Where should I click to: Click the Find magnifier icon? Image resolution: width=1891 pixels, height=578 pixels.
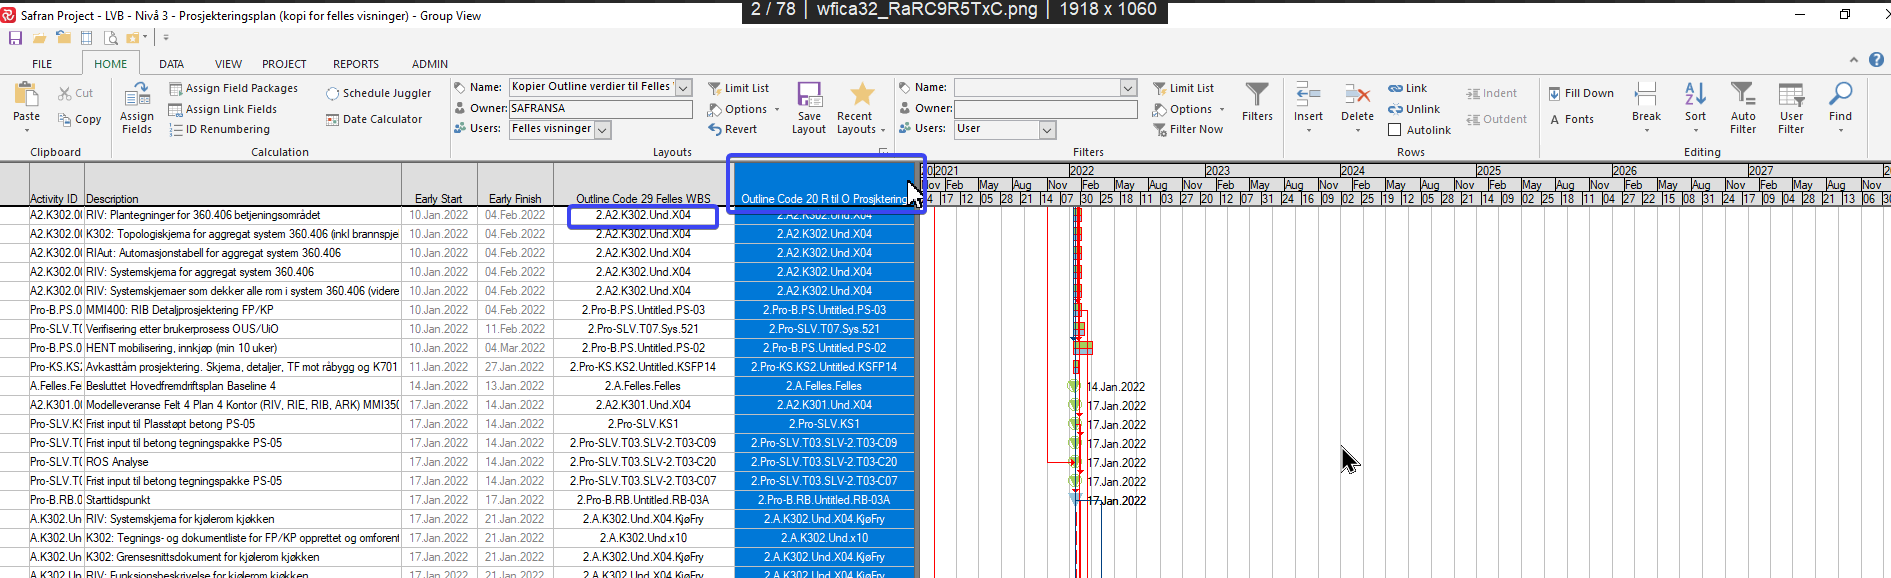click(1840, 97)
